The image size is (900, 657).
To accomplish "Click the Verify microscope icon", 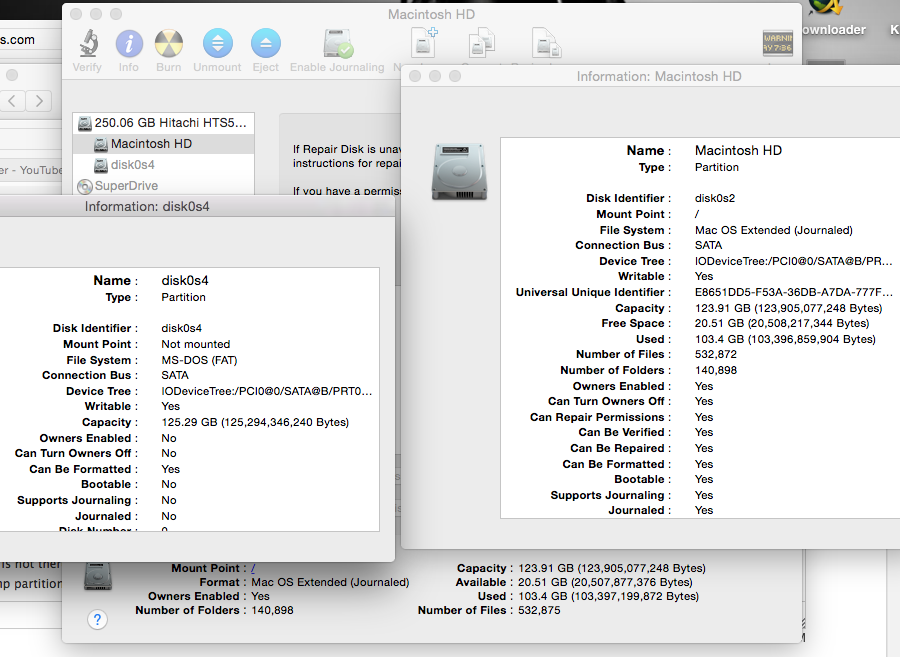I will (87, 45).
